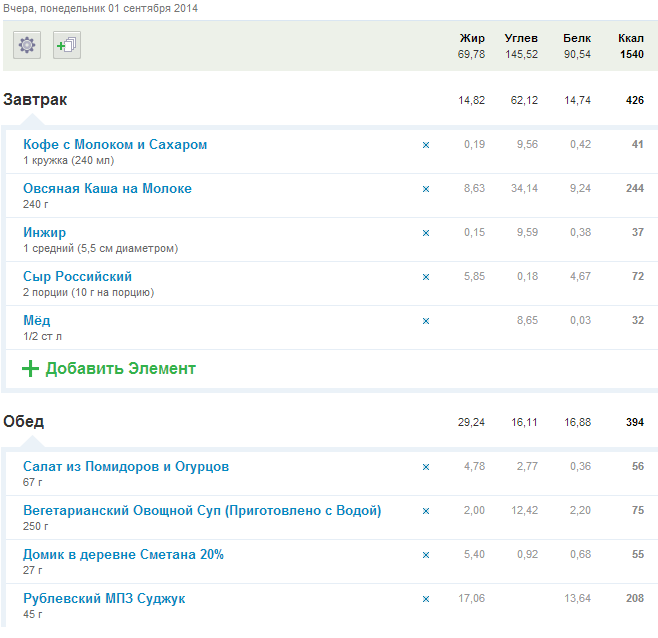
Task: Expand the Завтрак meal header
Action: click(35, 100)
